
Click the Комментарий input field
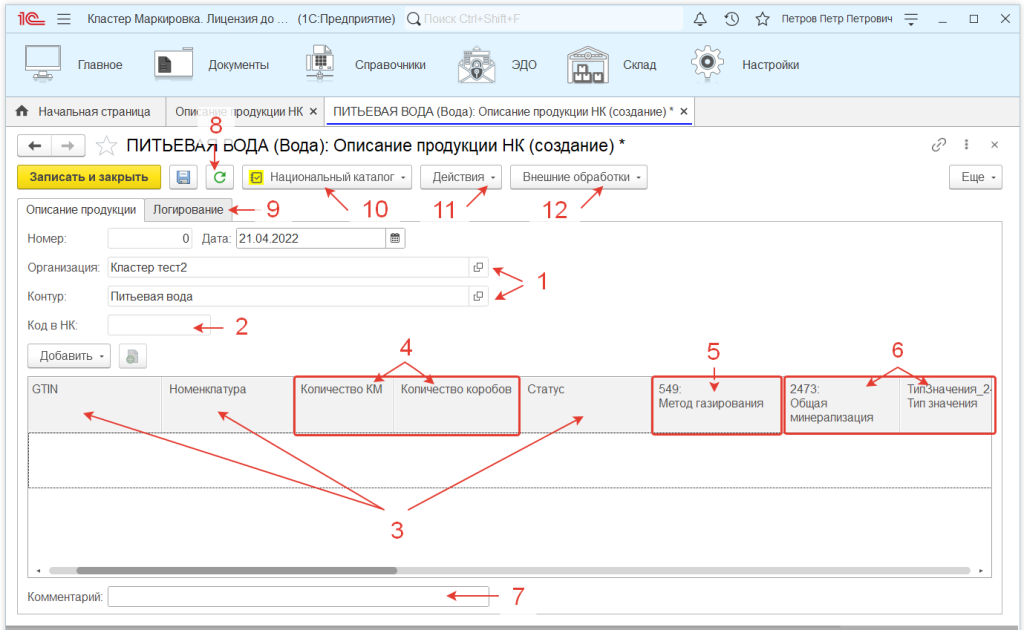[x=298, y=597]
